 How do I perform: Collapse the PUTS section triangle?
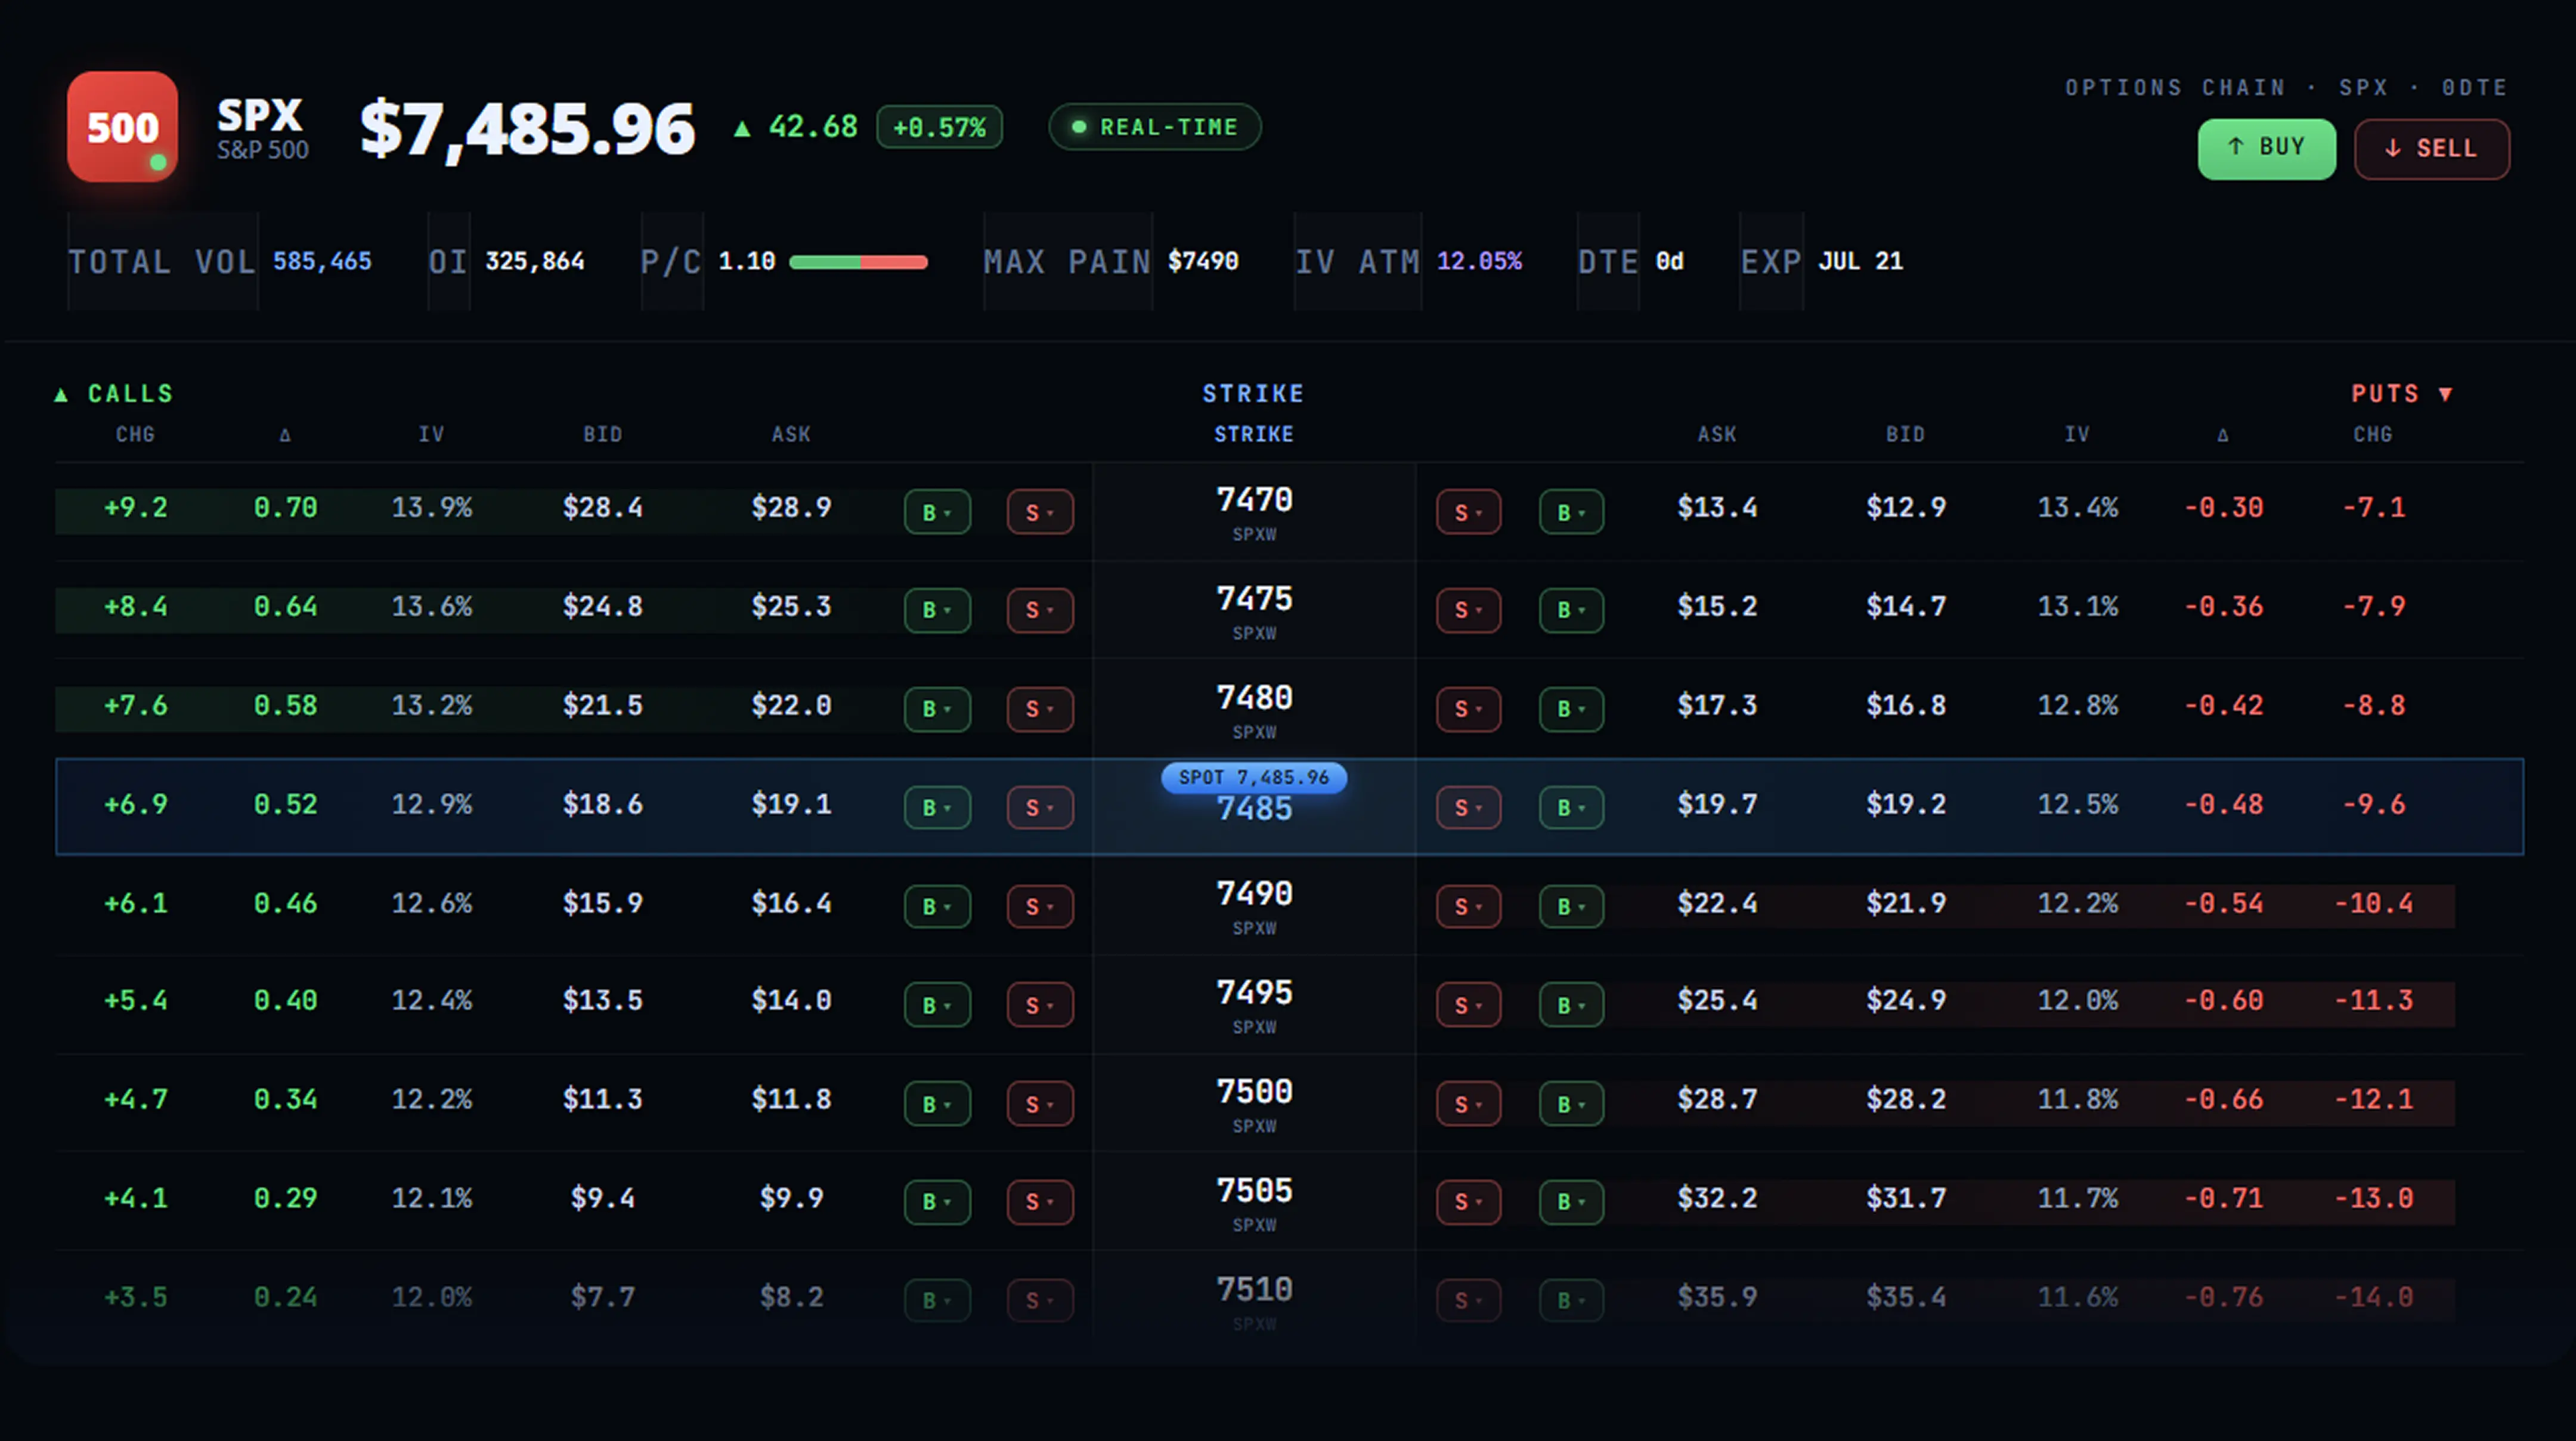pos(2445,394)
